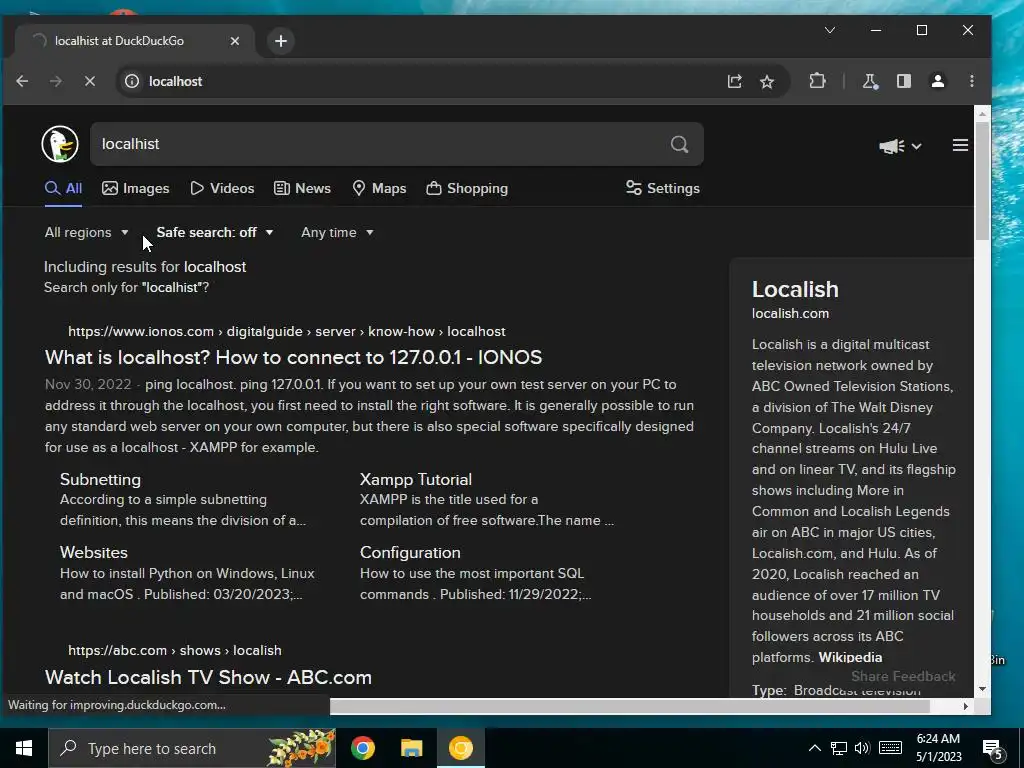Open Google Chrome from the taskbar

(x=362, y=748)
